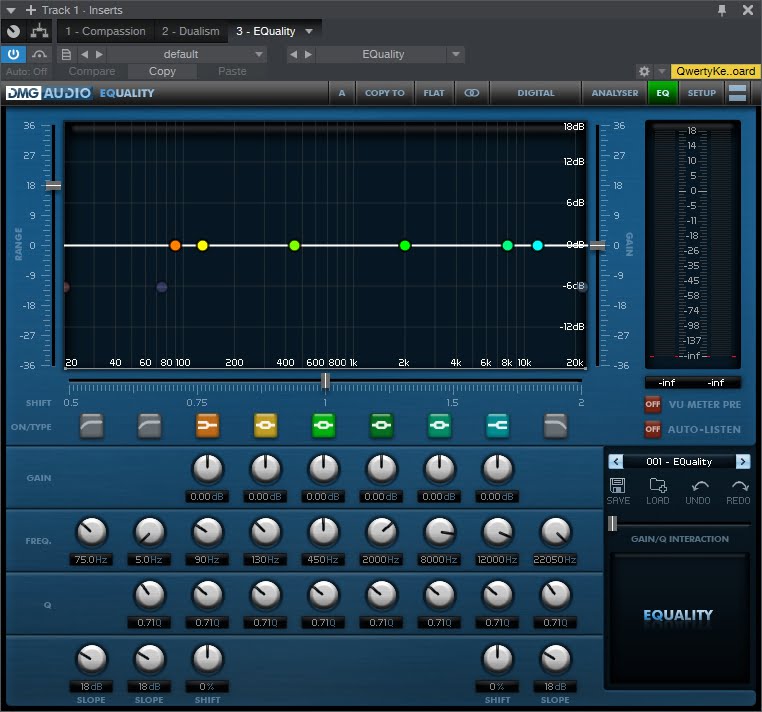
Task: Click the orange EQ node on the graph
Action: pos(175,245)
